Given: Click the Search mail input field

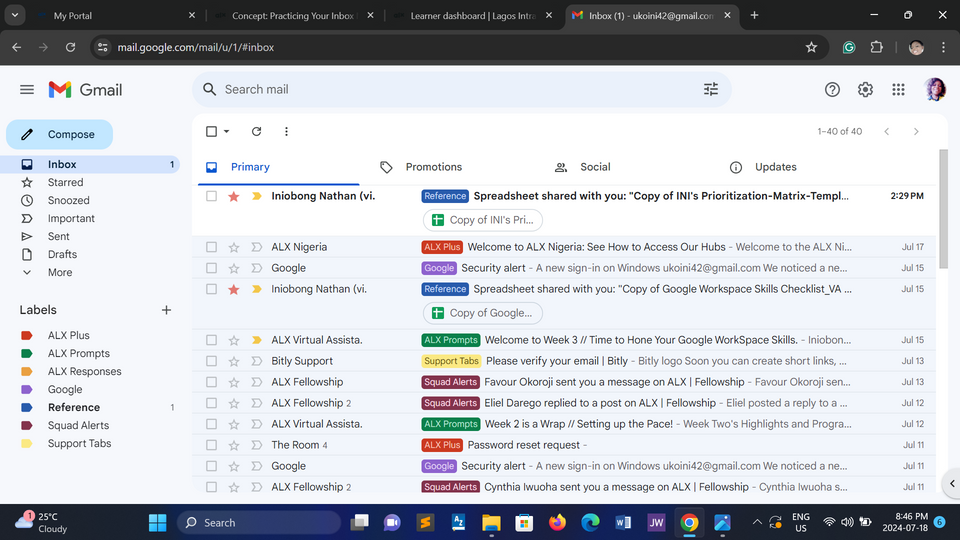Looking at the screenshot, I should 450,90.
